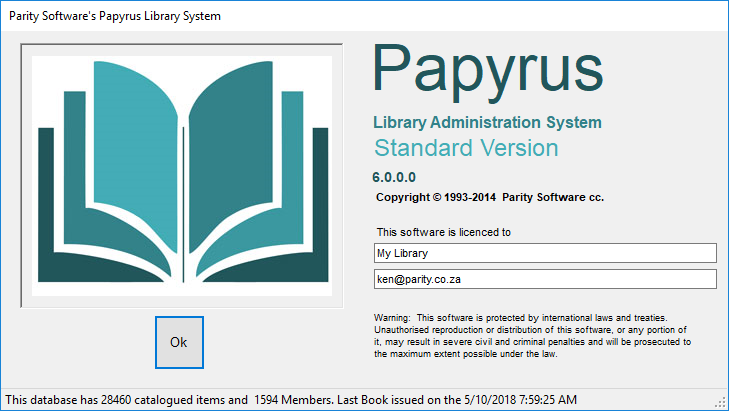Click 'Library Administration System' subtitle
The height and width of the screenshot is (411, 729).
point(487,122)
